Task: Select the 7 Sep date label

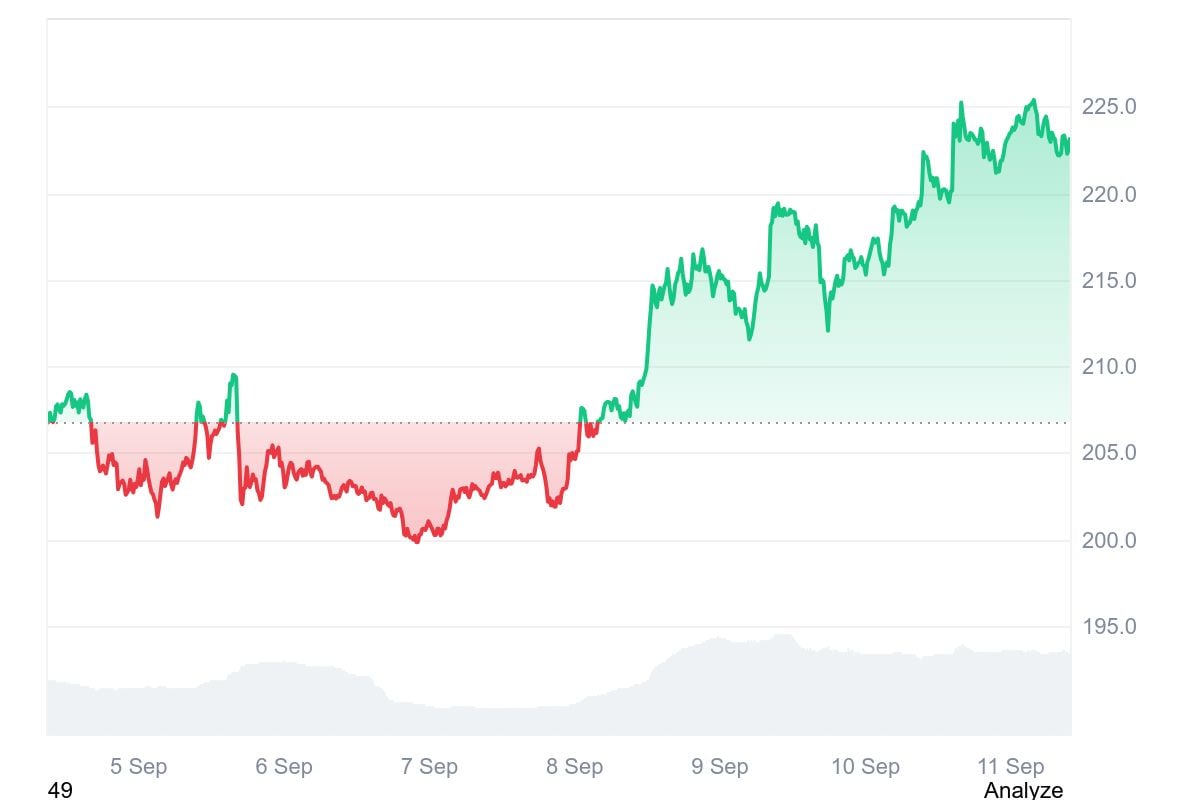Action: click(x=429, y=767)
